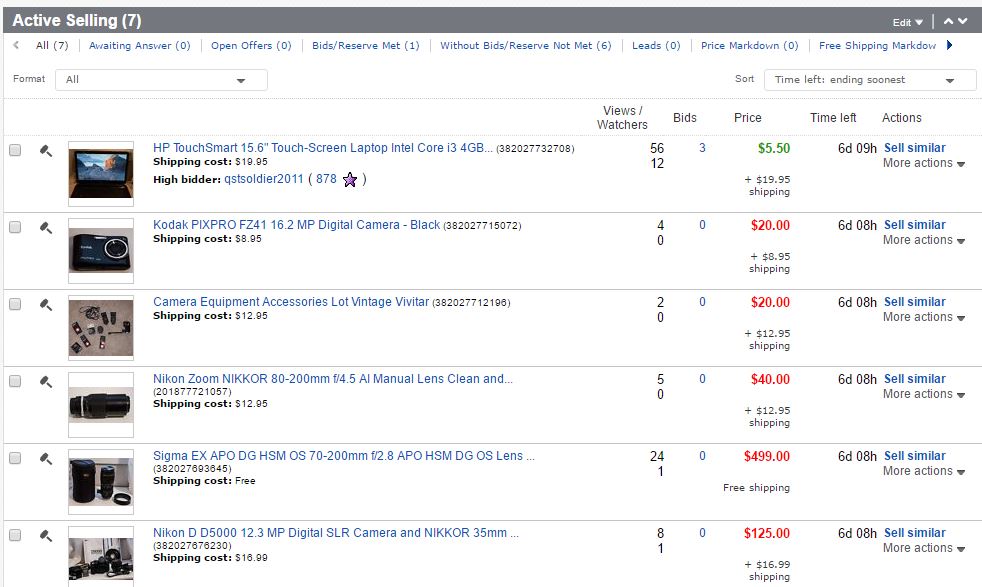Open high bidder qstsoldier2011 profile link
982x587 pixels.
click(264, 180)
